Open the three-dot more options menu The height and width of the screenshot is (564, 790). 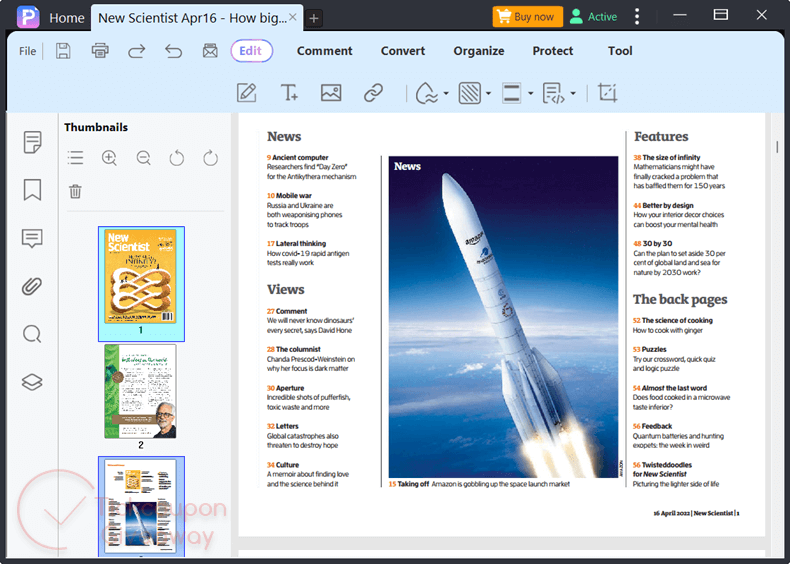click(x=637, y=17)
